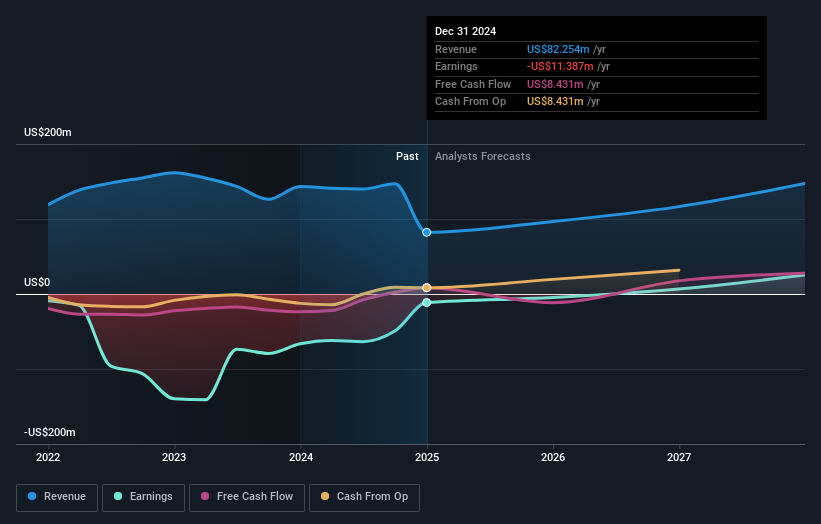Click the -US$200m y-axis label

tap(50, 432)
